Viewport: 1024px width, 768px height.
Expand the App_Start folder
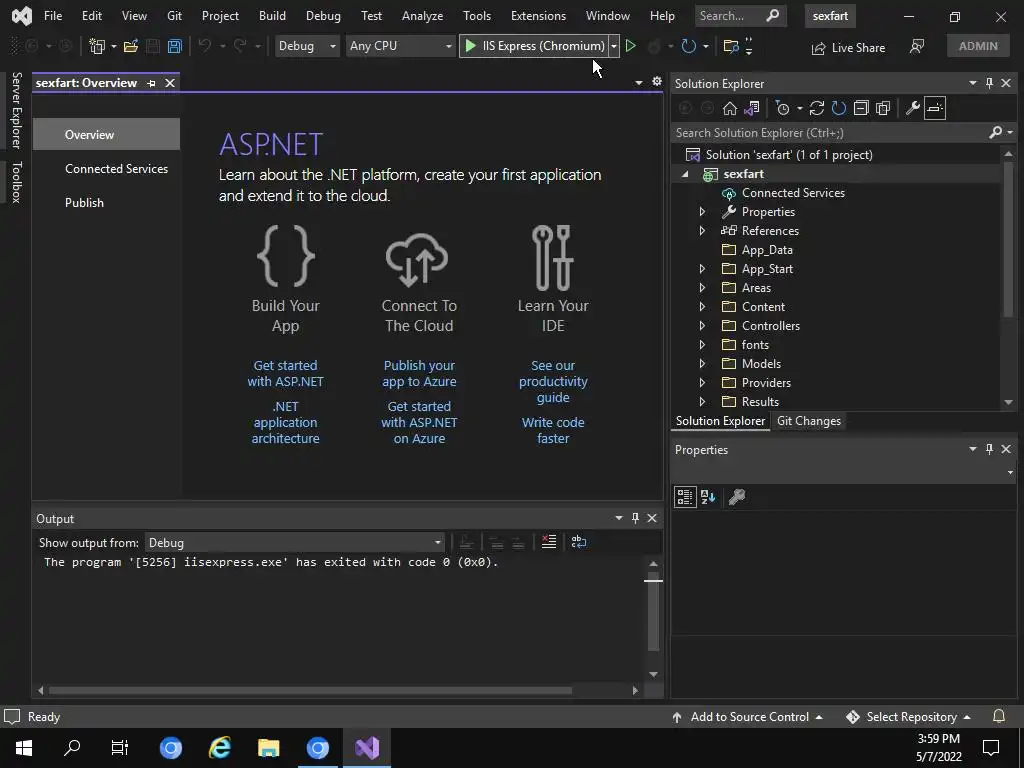click(x=702, y=268)
